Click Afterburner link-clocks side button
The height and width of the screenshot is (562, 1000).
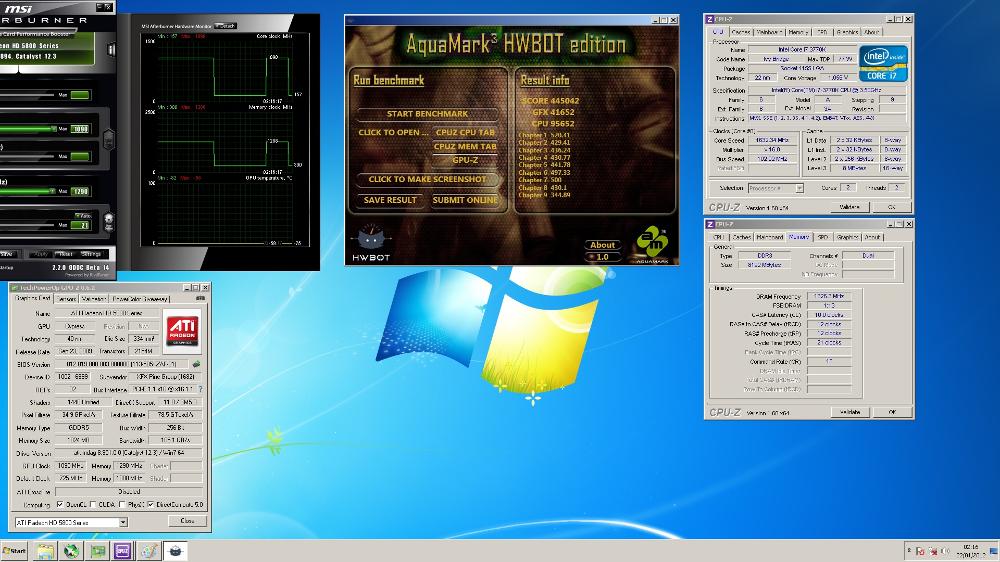pos(108,139)
